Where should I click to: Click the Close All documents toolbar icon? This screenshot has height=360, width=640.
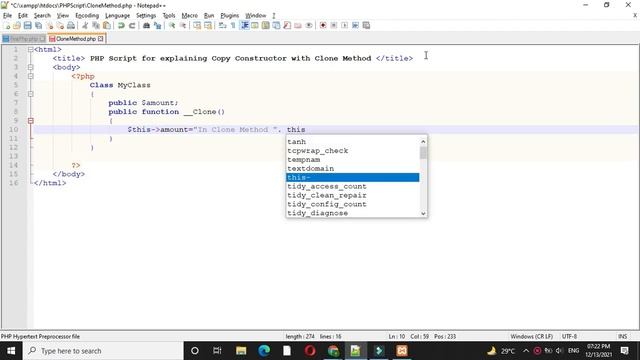[60, 25]
